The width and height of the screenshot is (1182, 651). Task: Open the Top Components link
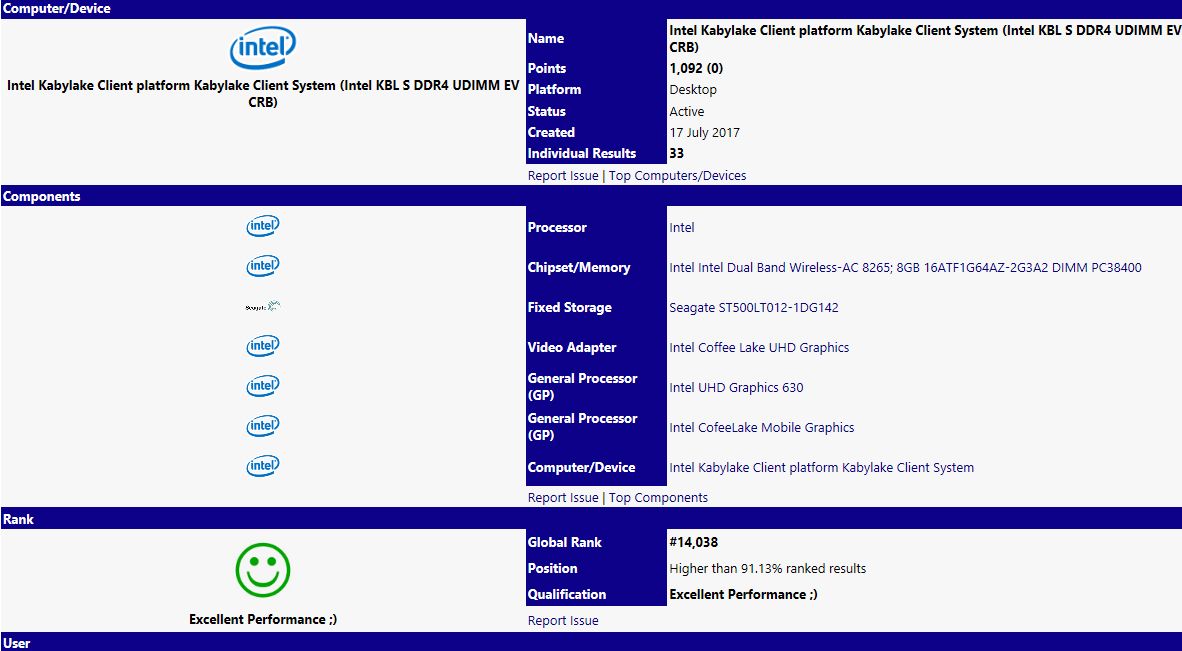(659, 497)
